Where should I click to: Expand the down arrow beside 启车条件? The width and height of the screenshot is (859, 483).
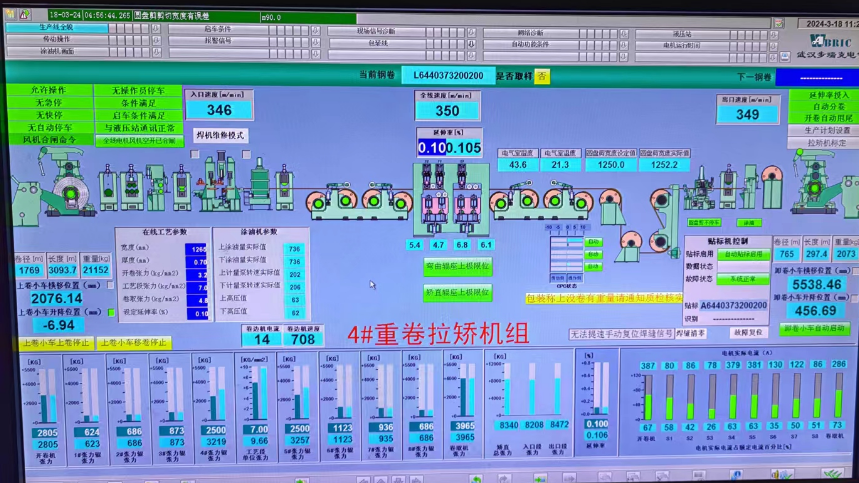[x=315, y=28]
